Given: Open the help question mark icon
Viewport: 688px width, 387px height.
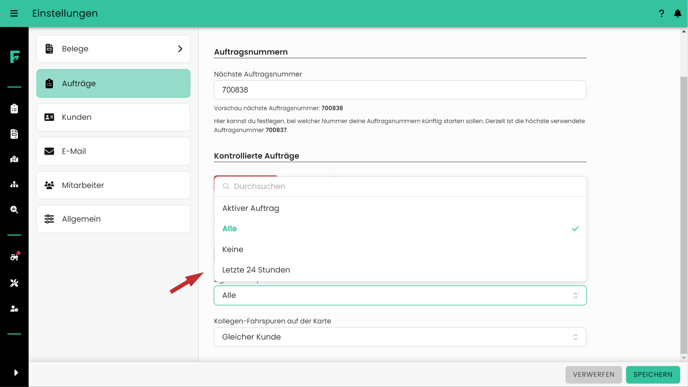Looking at the screenshot, I should coord(661,14).
